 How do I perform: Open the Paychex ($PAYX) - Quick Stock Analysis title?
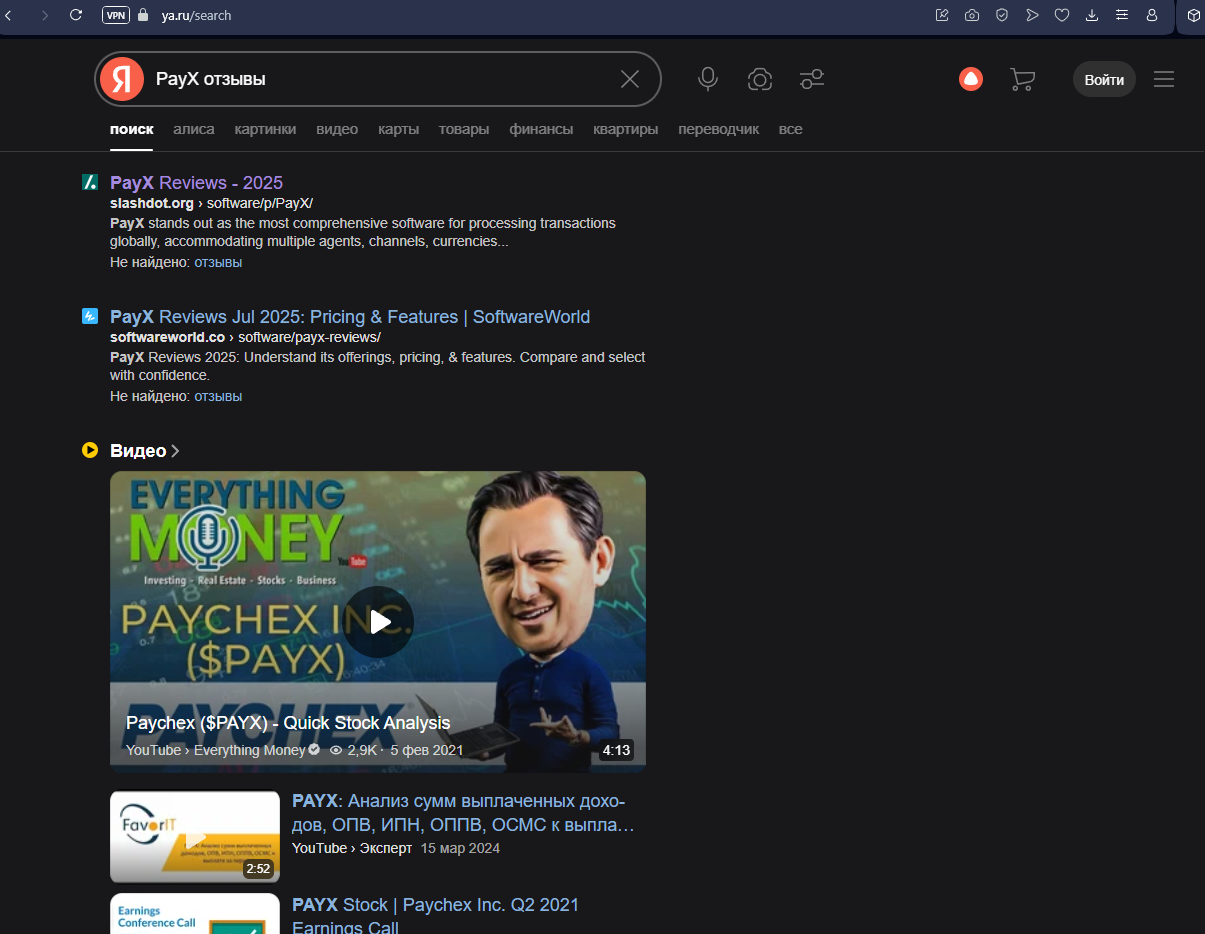point(288,723)
